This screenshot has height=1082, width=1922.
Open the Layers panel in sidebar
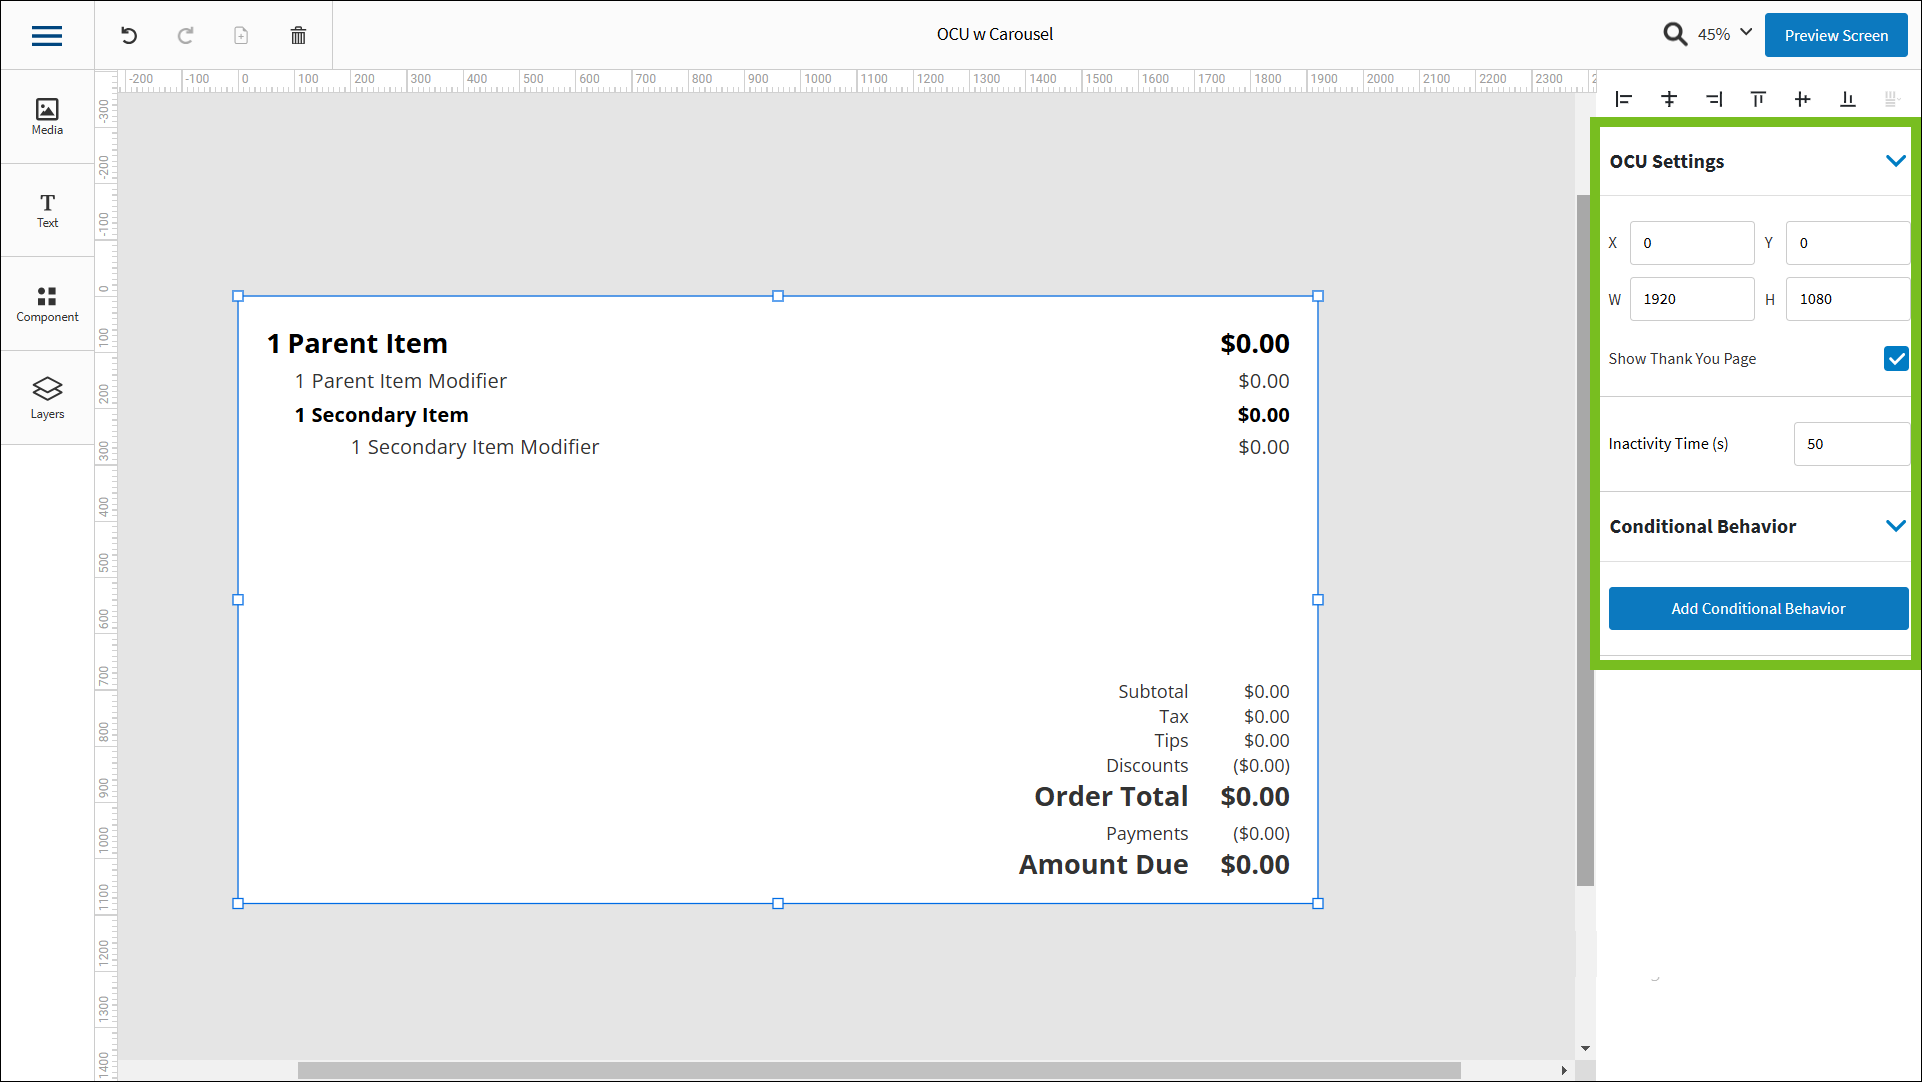[47, 398]
